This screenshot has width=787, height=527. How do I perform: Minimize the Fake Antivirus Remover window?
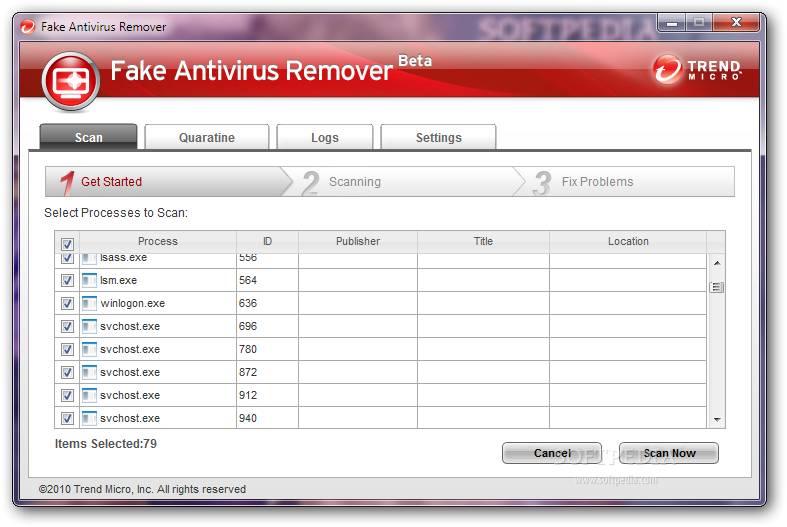pos(673,23)
